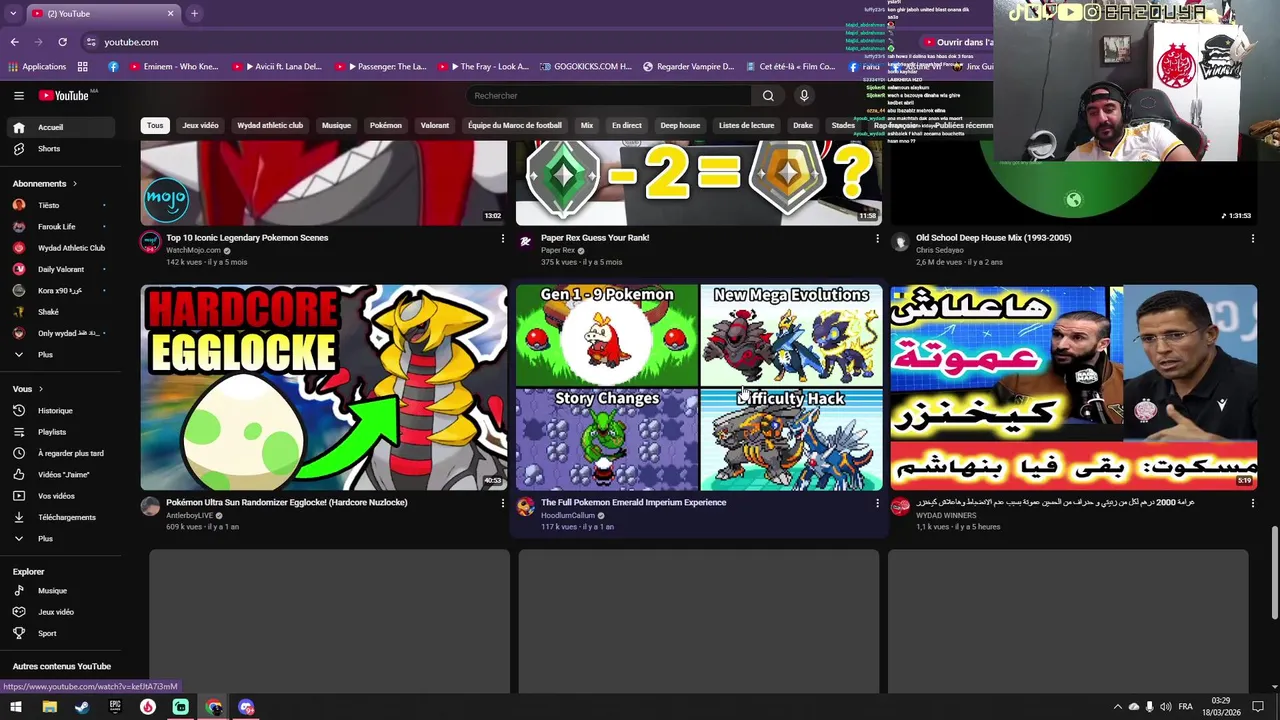Image resolution: width=1280 pixels, height=720 pixels.
Task: Open "The Full Pokemon Emerald Imperium Experience" title
Action: pos(633,503)
